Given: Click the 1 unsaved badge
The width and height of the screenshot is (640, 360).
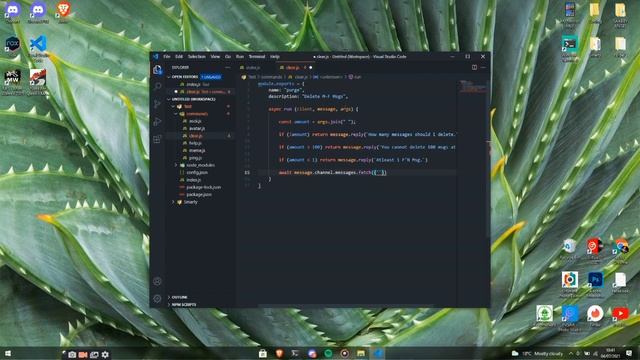Looking at the screenshot, I should pos(211,77).
